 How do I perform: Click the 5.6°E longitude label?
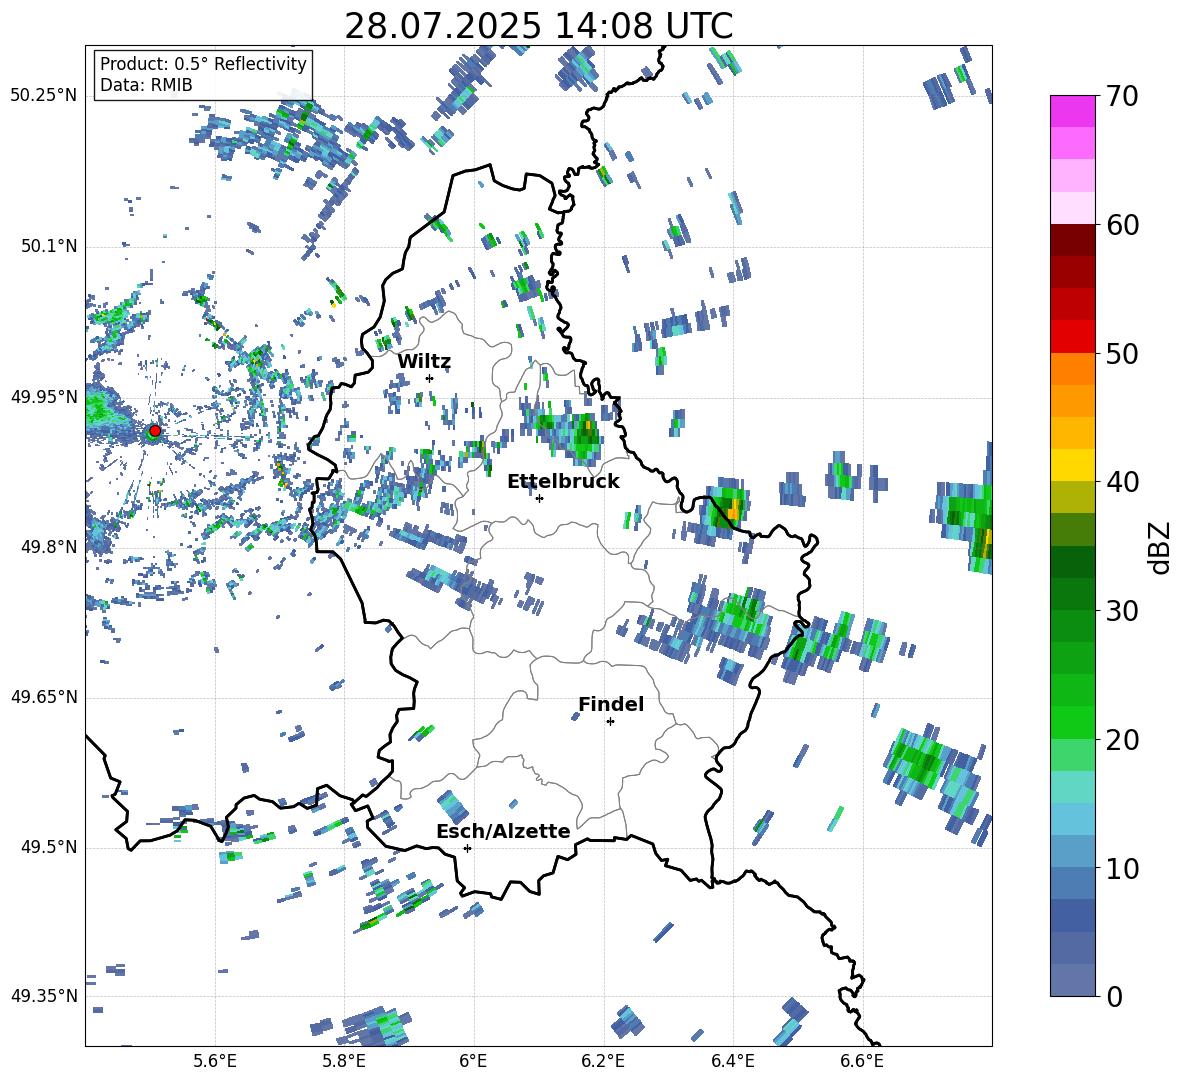pos(215,1061)
